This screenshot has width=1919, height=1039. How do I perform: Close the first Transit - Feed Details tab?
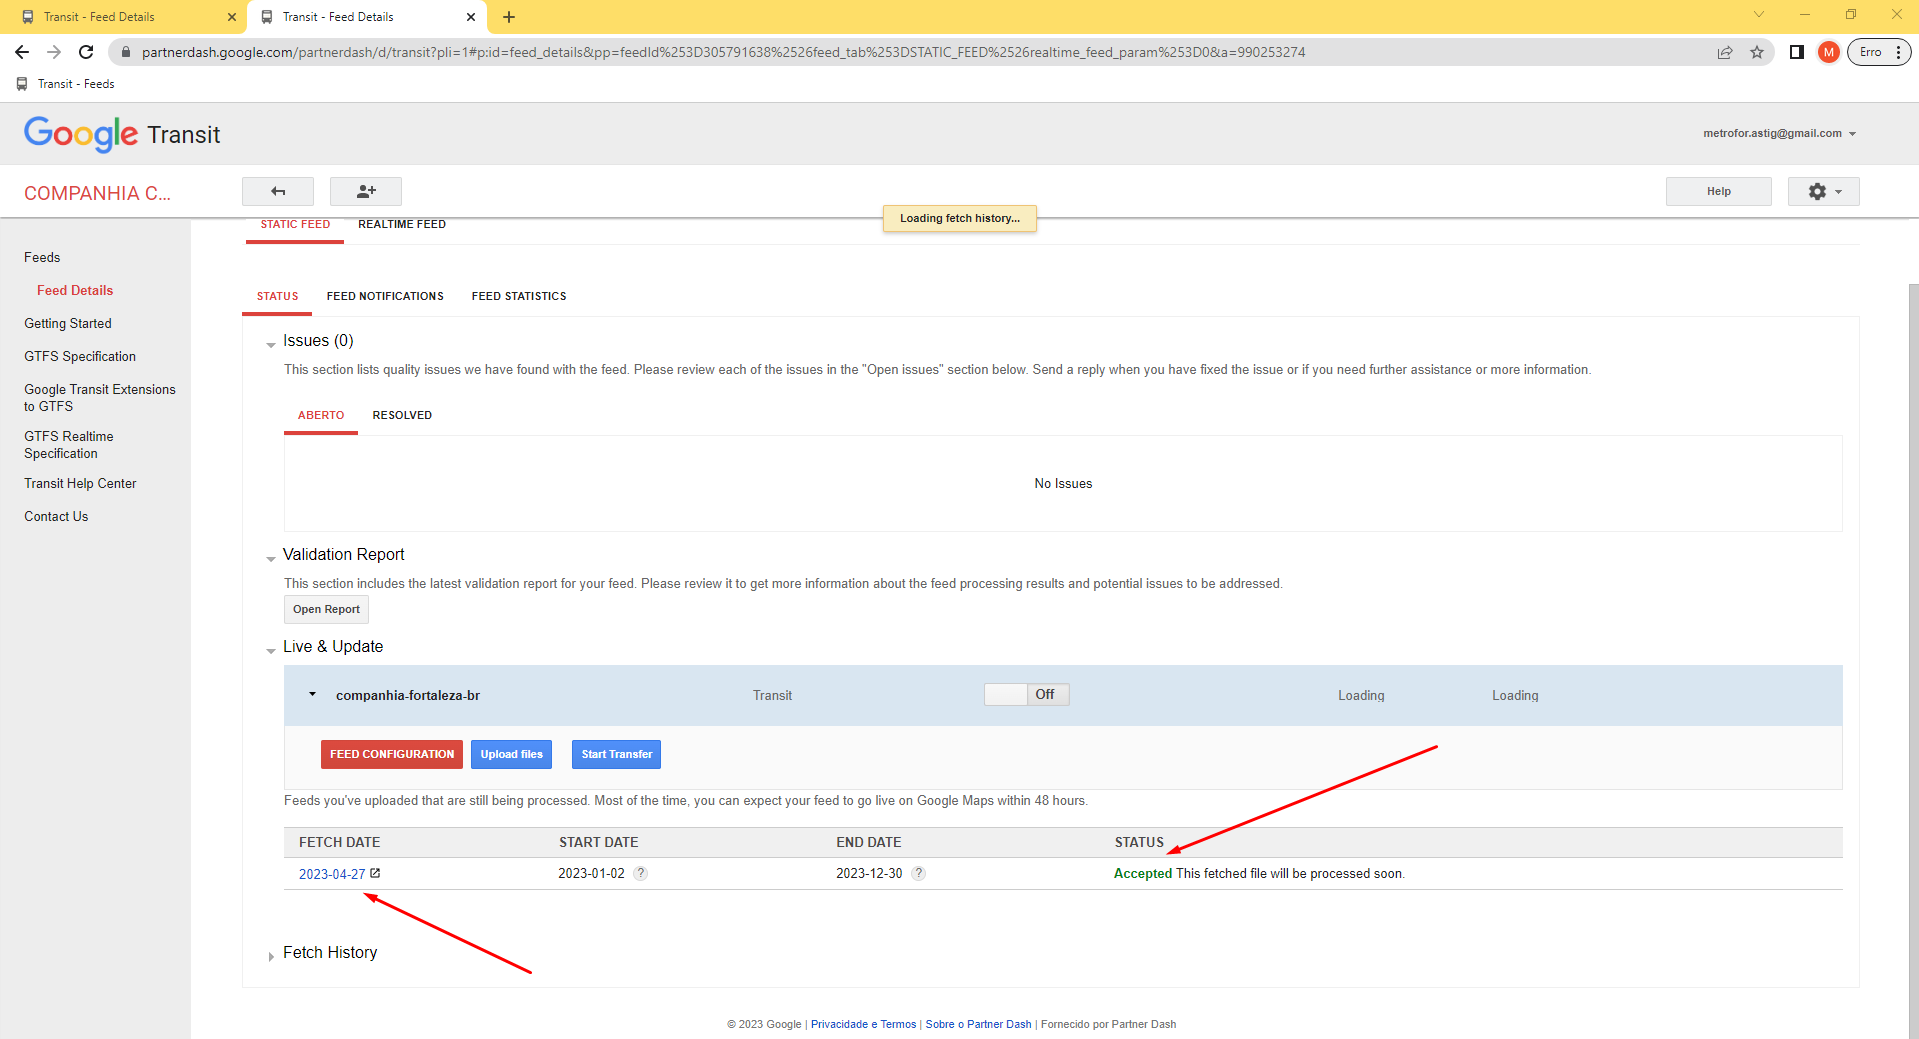[x=232, y=17]
